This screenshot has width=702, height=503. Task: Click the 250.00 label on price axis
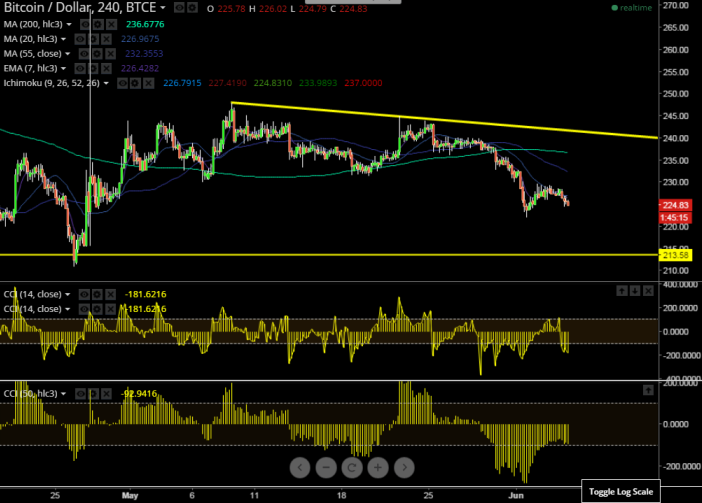point(676,94)
